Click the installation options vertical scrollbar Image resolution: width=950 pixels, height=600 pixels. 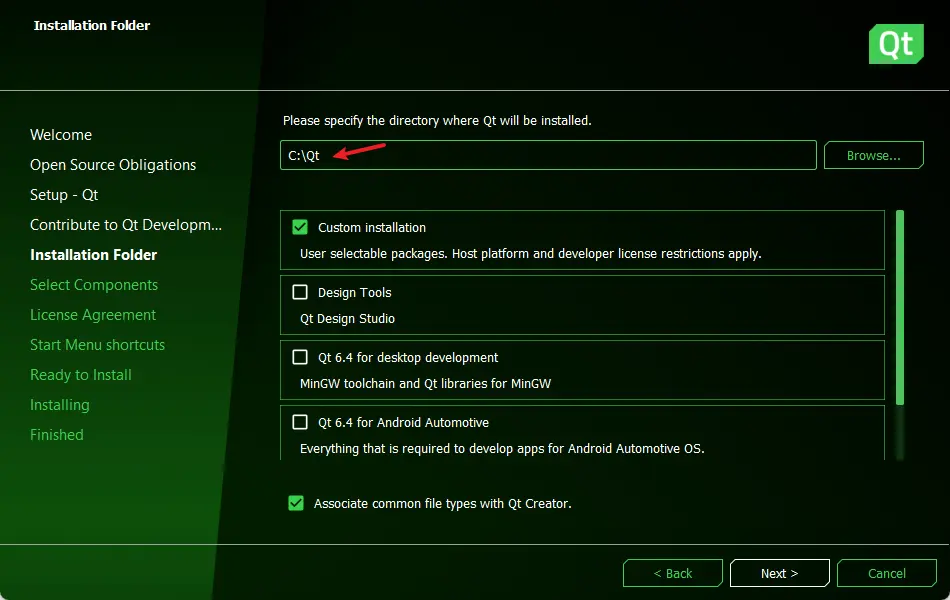(900, 307)
